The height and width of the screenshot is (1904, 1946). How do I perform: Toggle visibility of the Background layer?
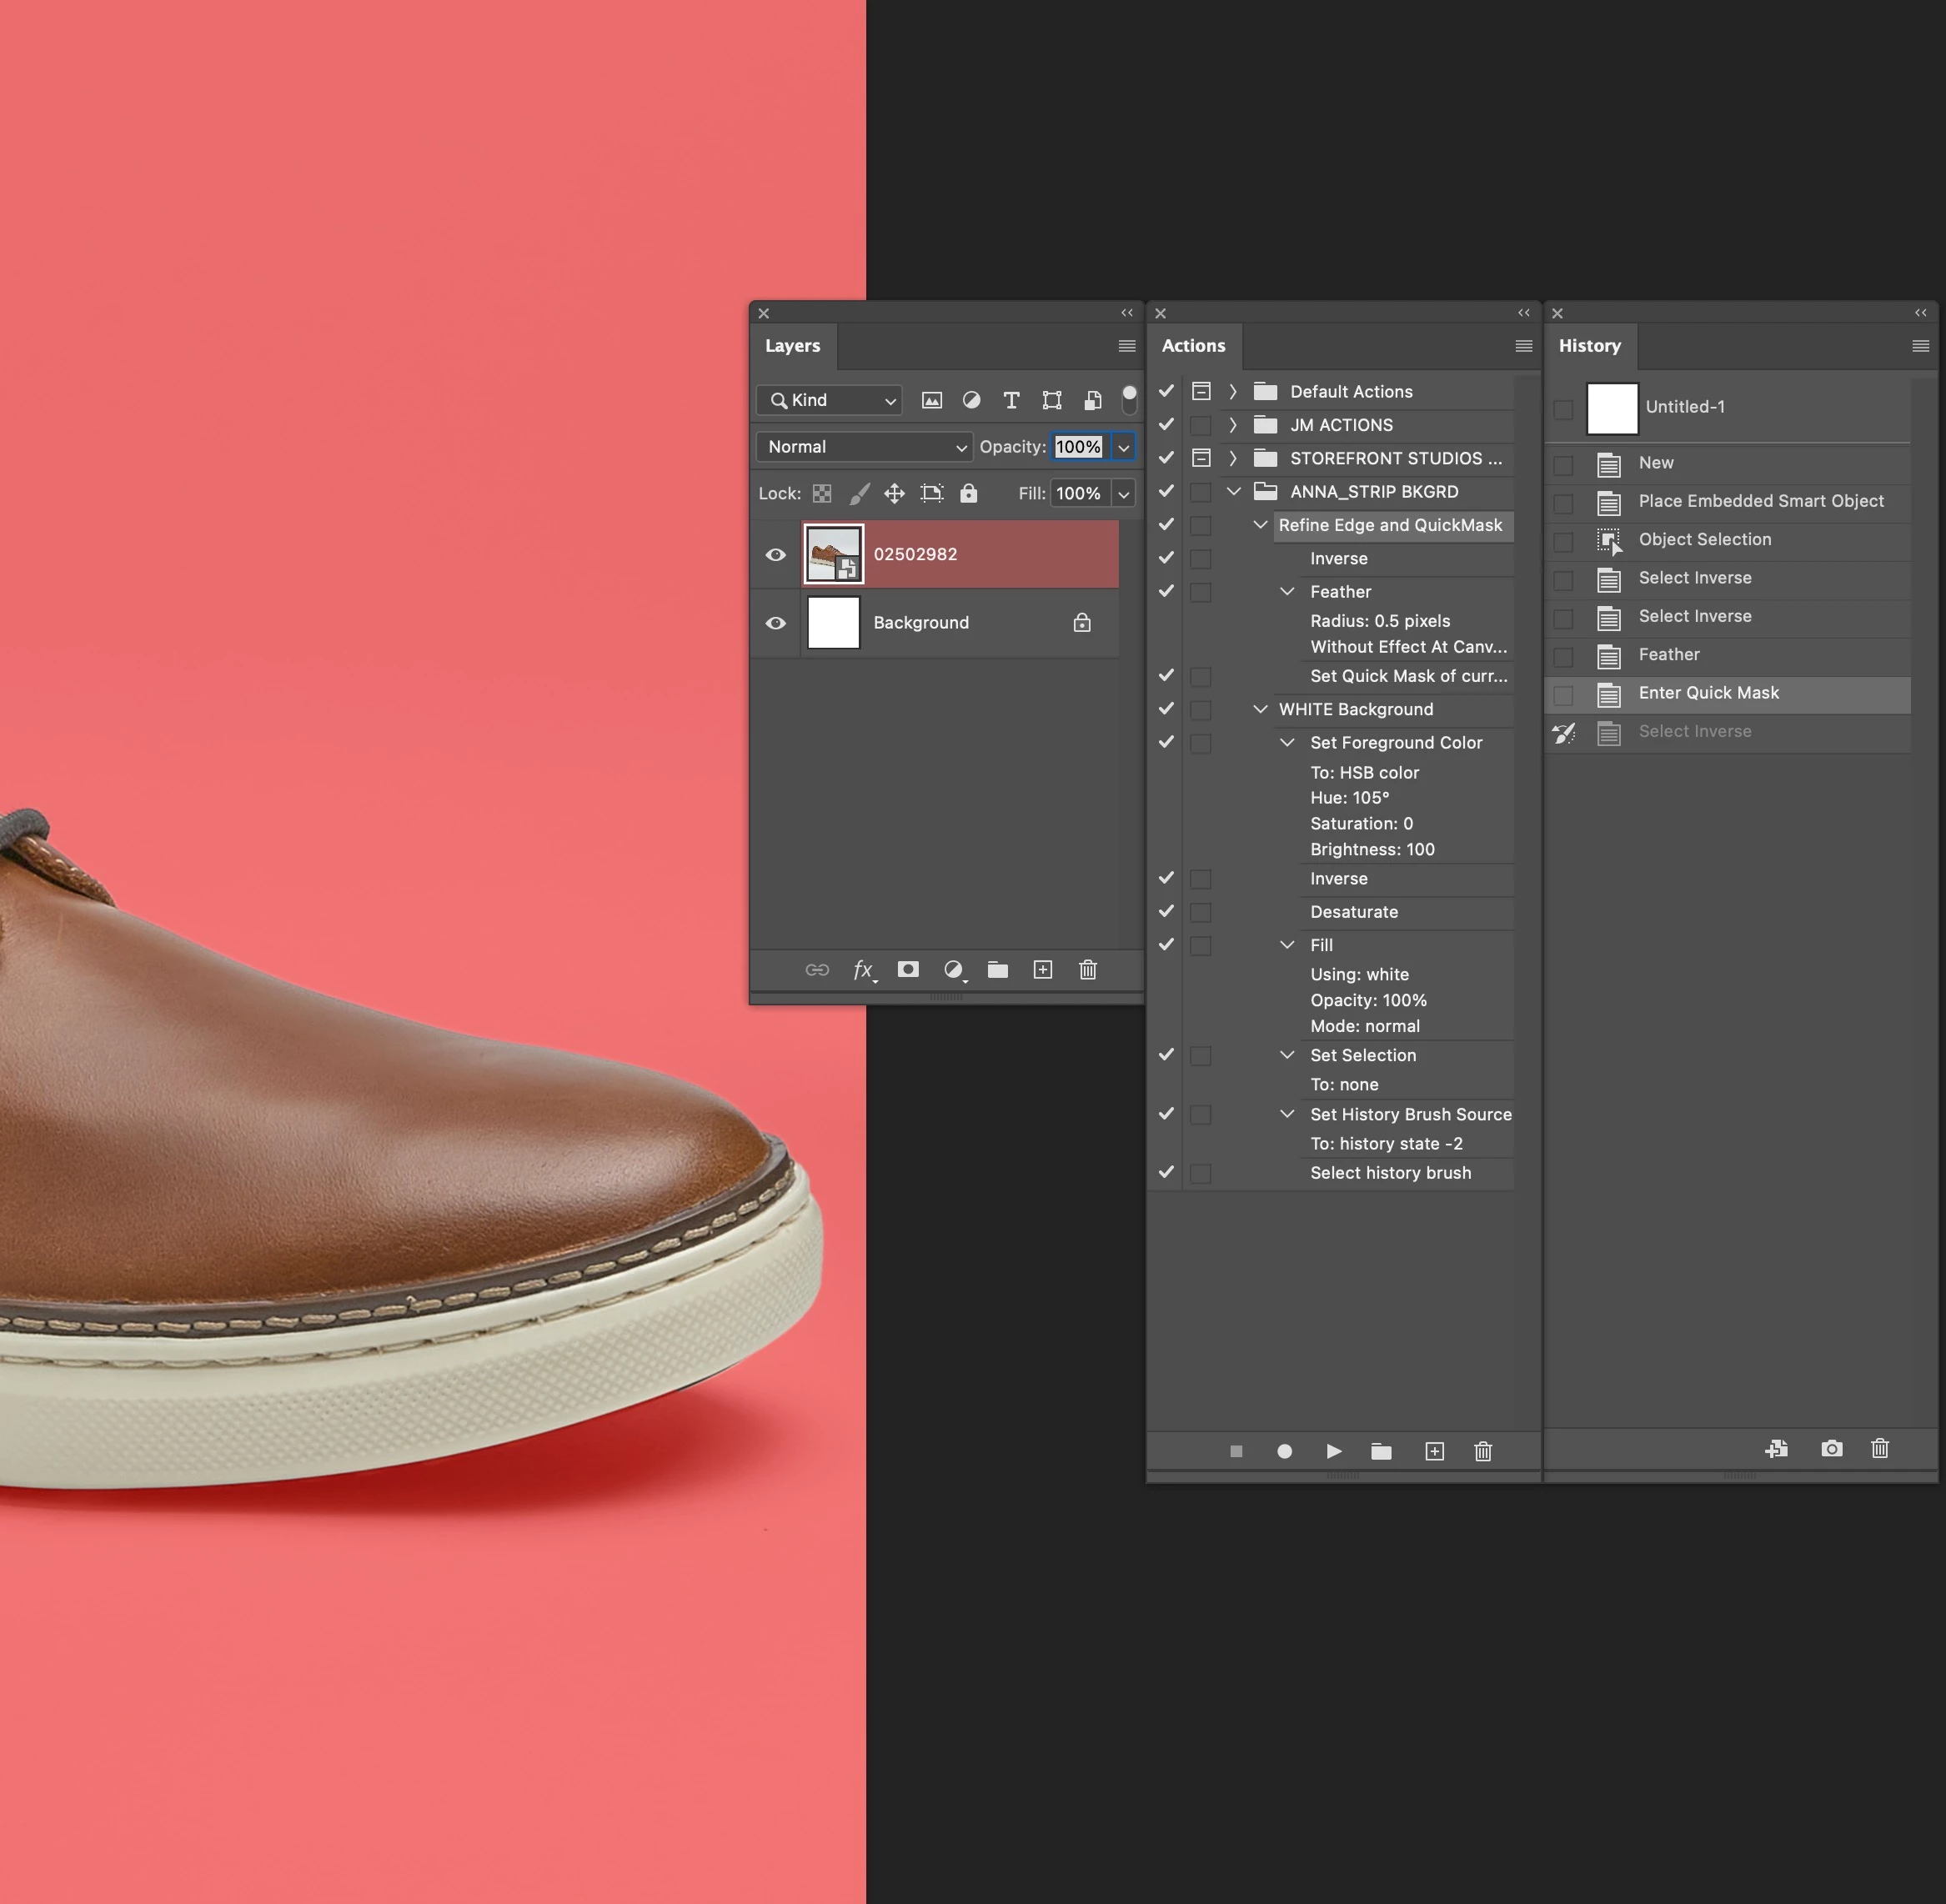(776, 623)
